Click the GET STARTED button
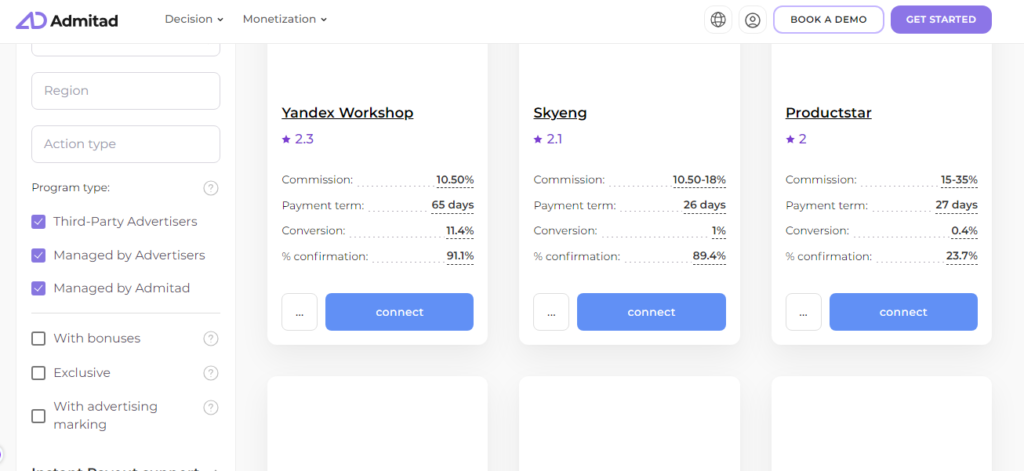This screenshot has width=1024, height=471. (941, 20)
